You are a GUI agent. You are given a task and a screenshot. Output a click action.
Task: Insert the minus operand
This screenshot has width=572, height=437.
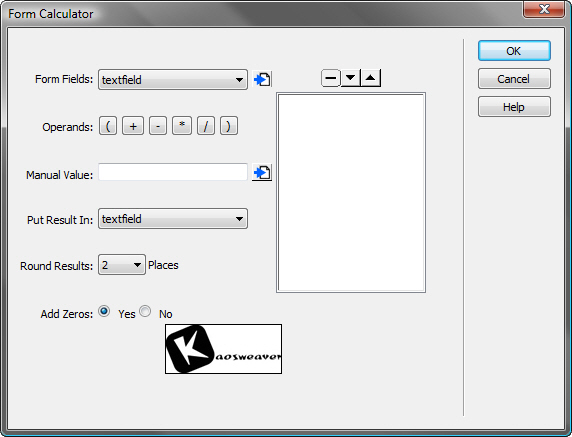click(x=158, y=126)
